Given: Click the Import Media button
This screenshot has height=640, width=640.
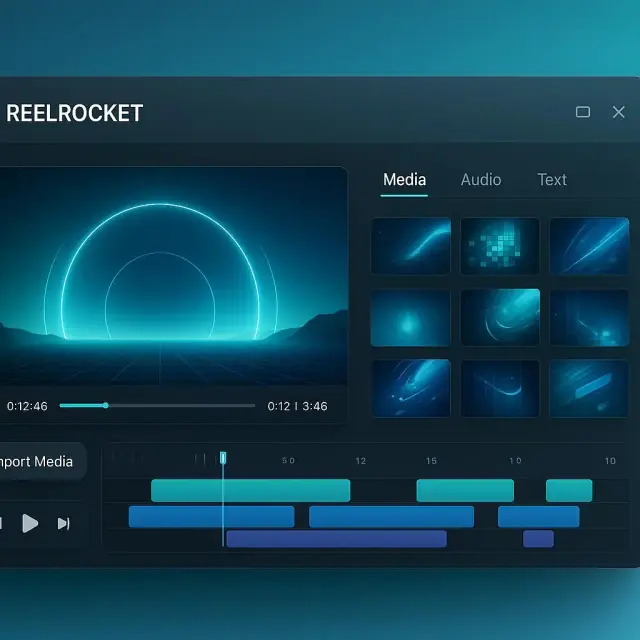Looking at the screenshot, I should [x=43, y=461].
